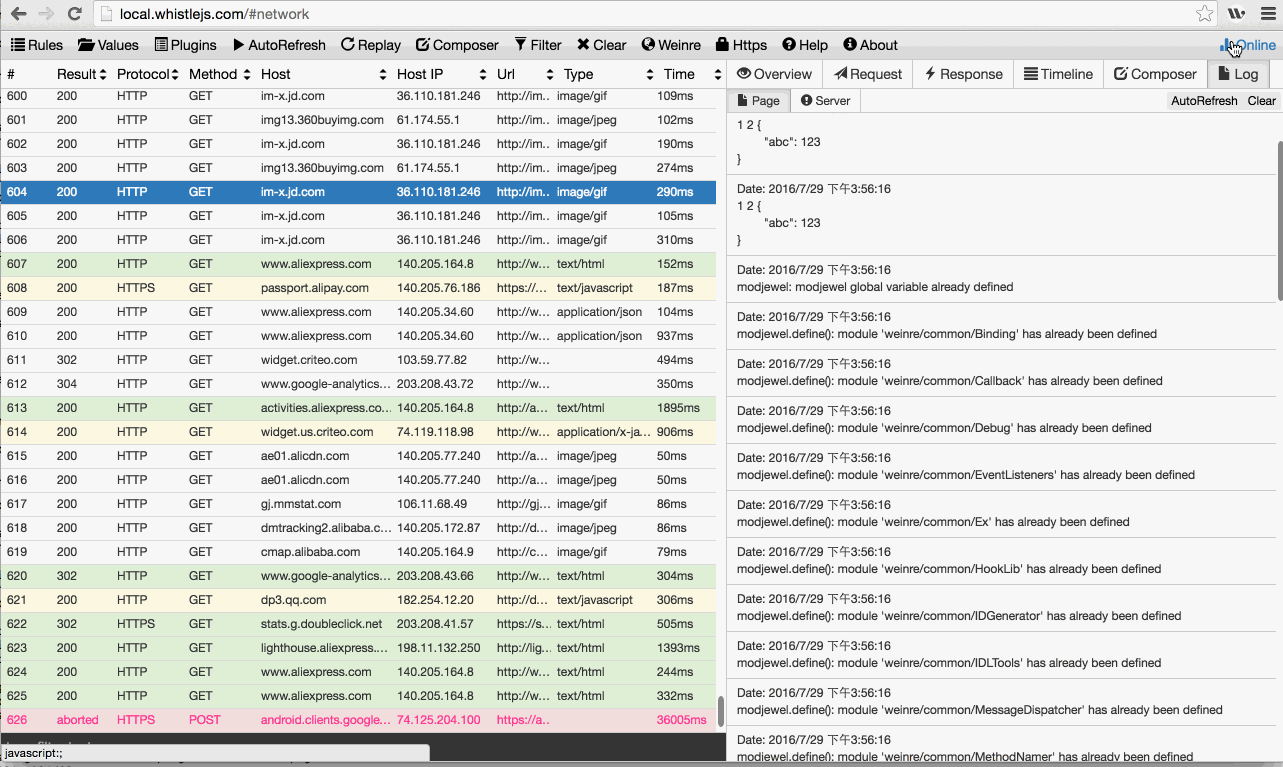Bookmark page with star icon
Viewport: 1283px width, 767px height.
coord(1205,14)
